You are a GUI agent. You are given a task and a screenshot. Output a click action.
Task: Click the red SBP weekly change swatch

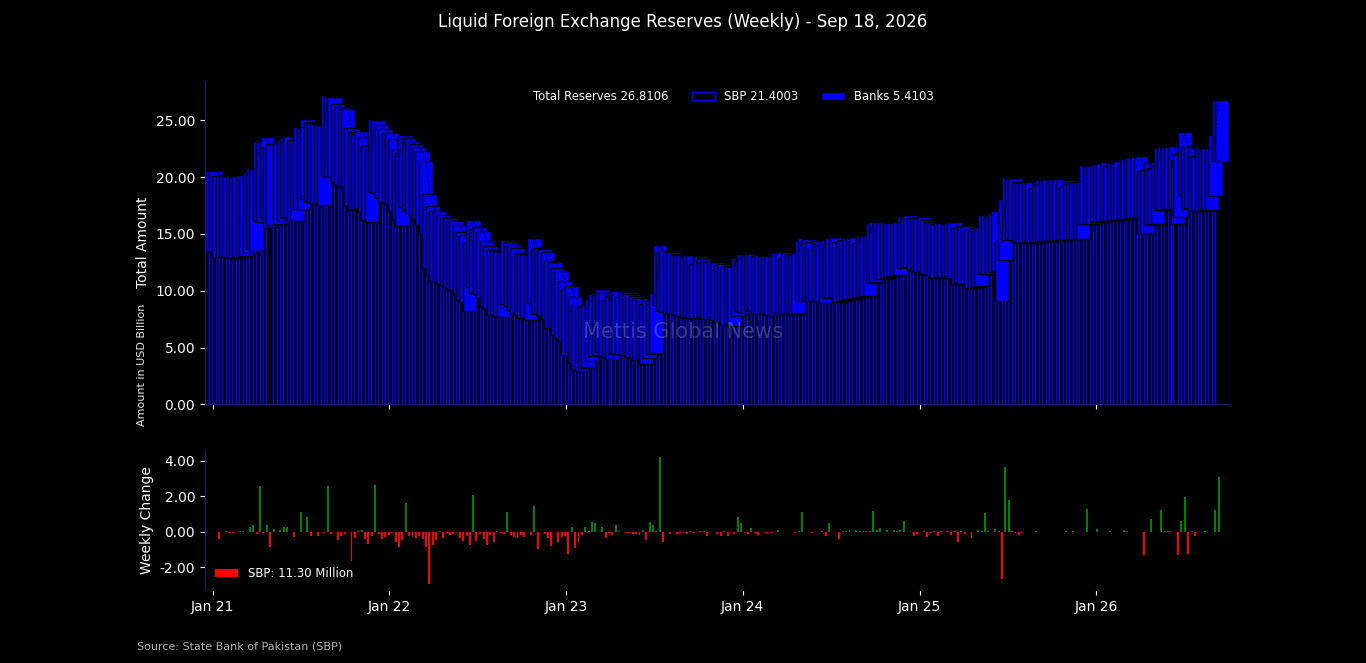(x=226, y=573)
